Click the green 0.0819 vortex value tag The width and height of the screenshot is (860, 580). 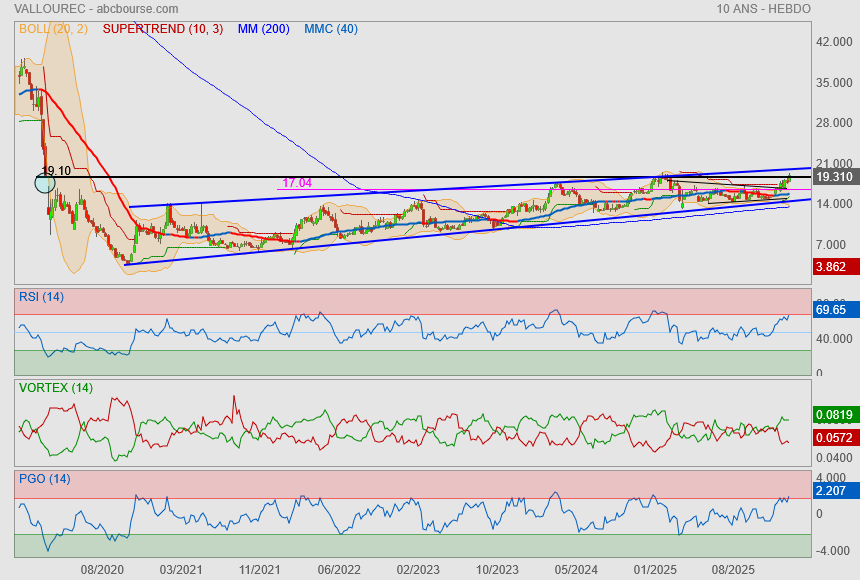click(x=834, y=415)
